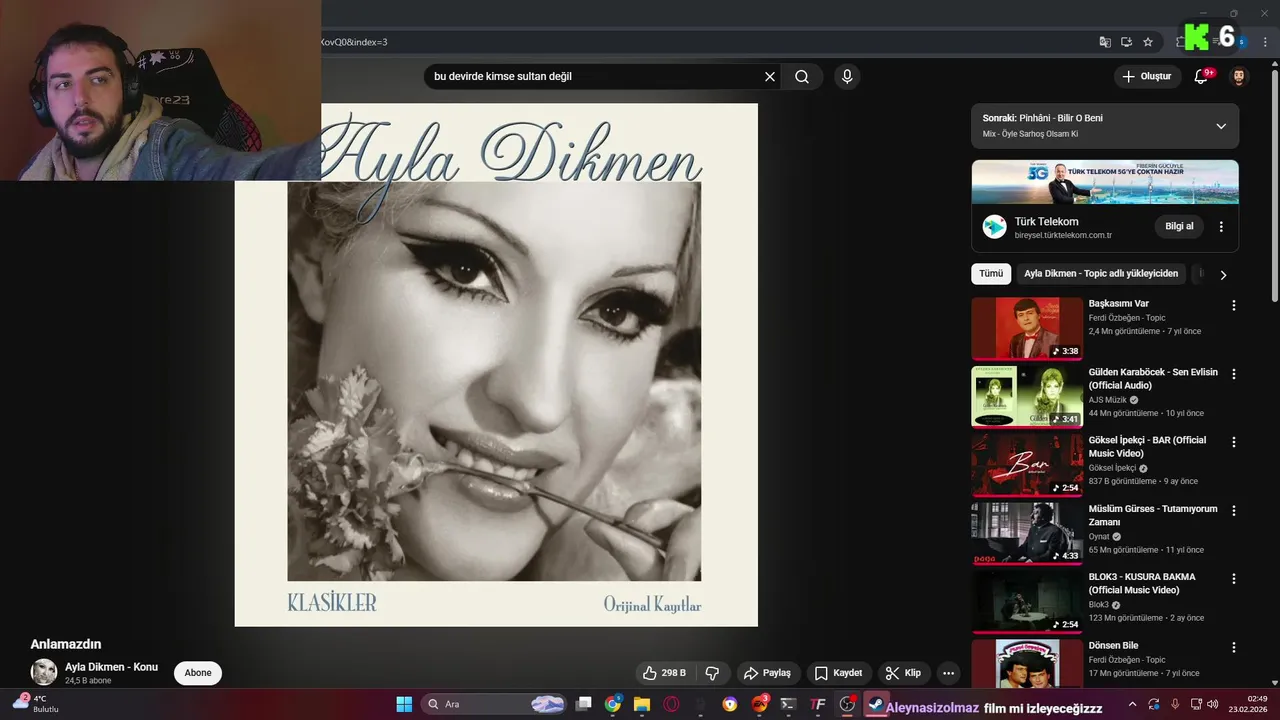
Task: Click the Oluştur create button
Action: tap(1146, 76)
